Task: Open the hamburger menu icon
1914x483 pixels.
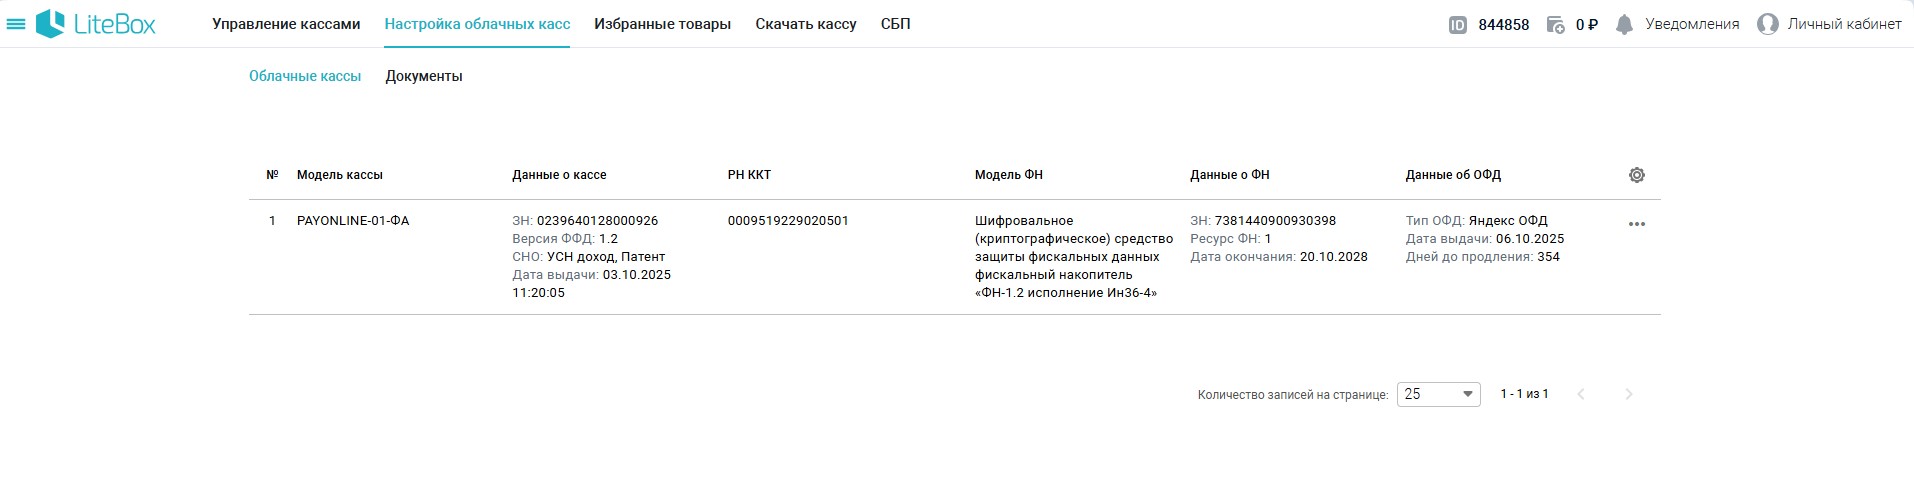Action: pos(16,24)
